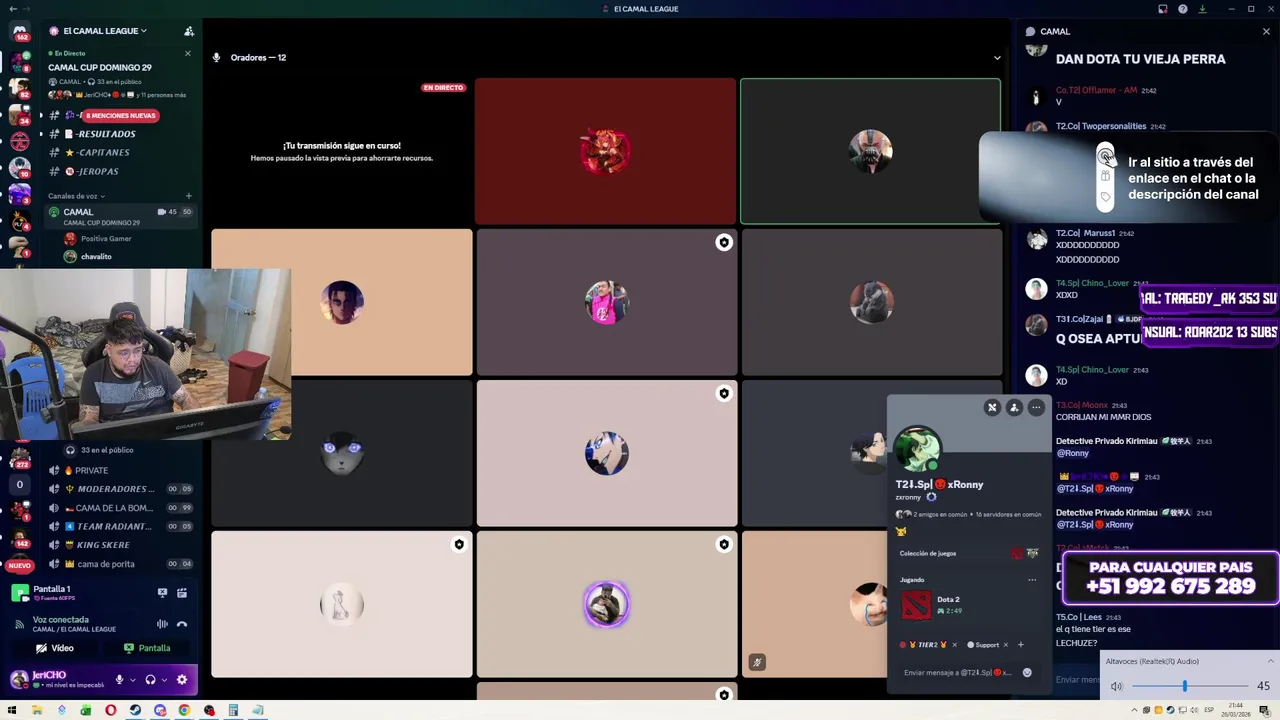The image size is (1280, 720).
Task: Click the EN DIRECTO stream tile
Action: (x=342, y=152)
